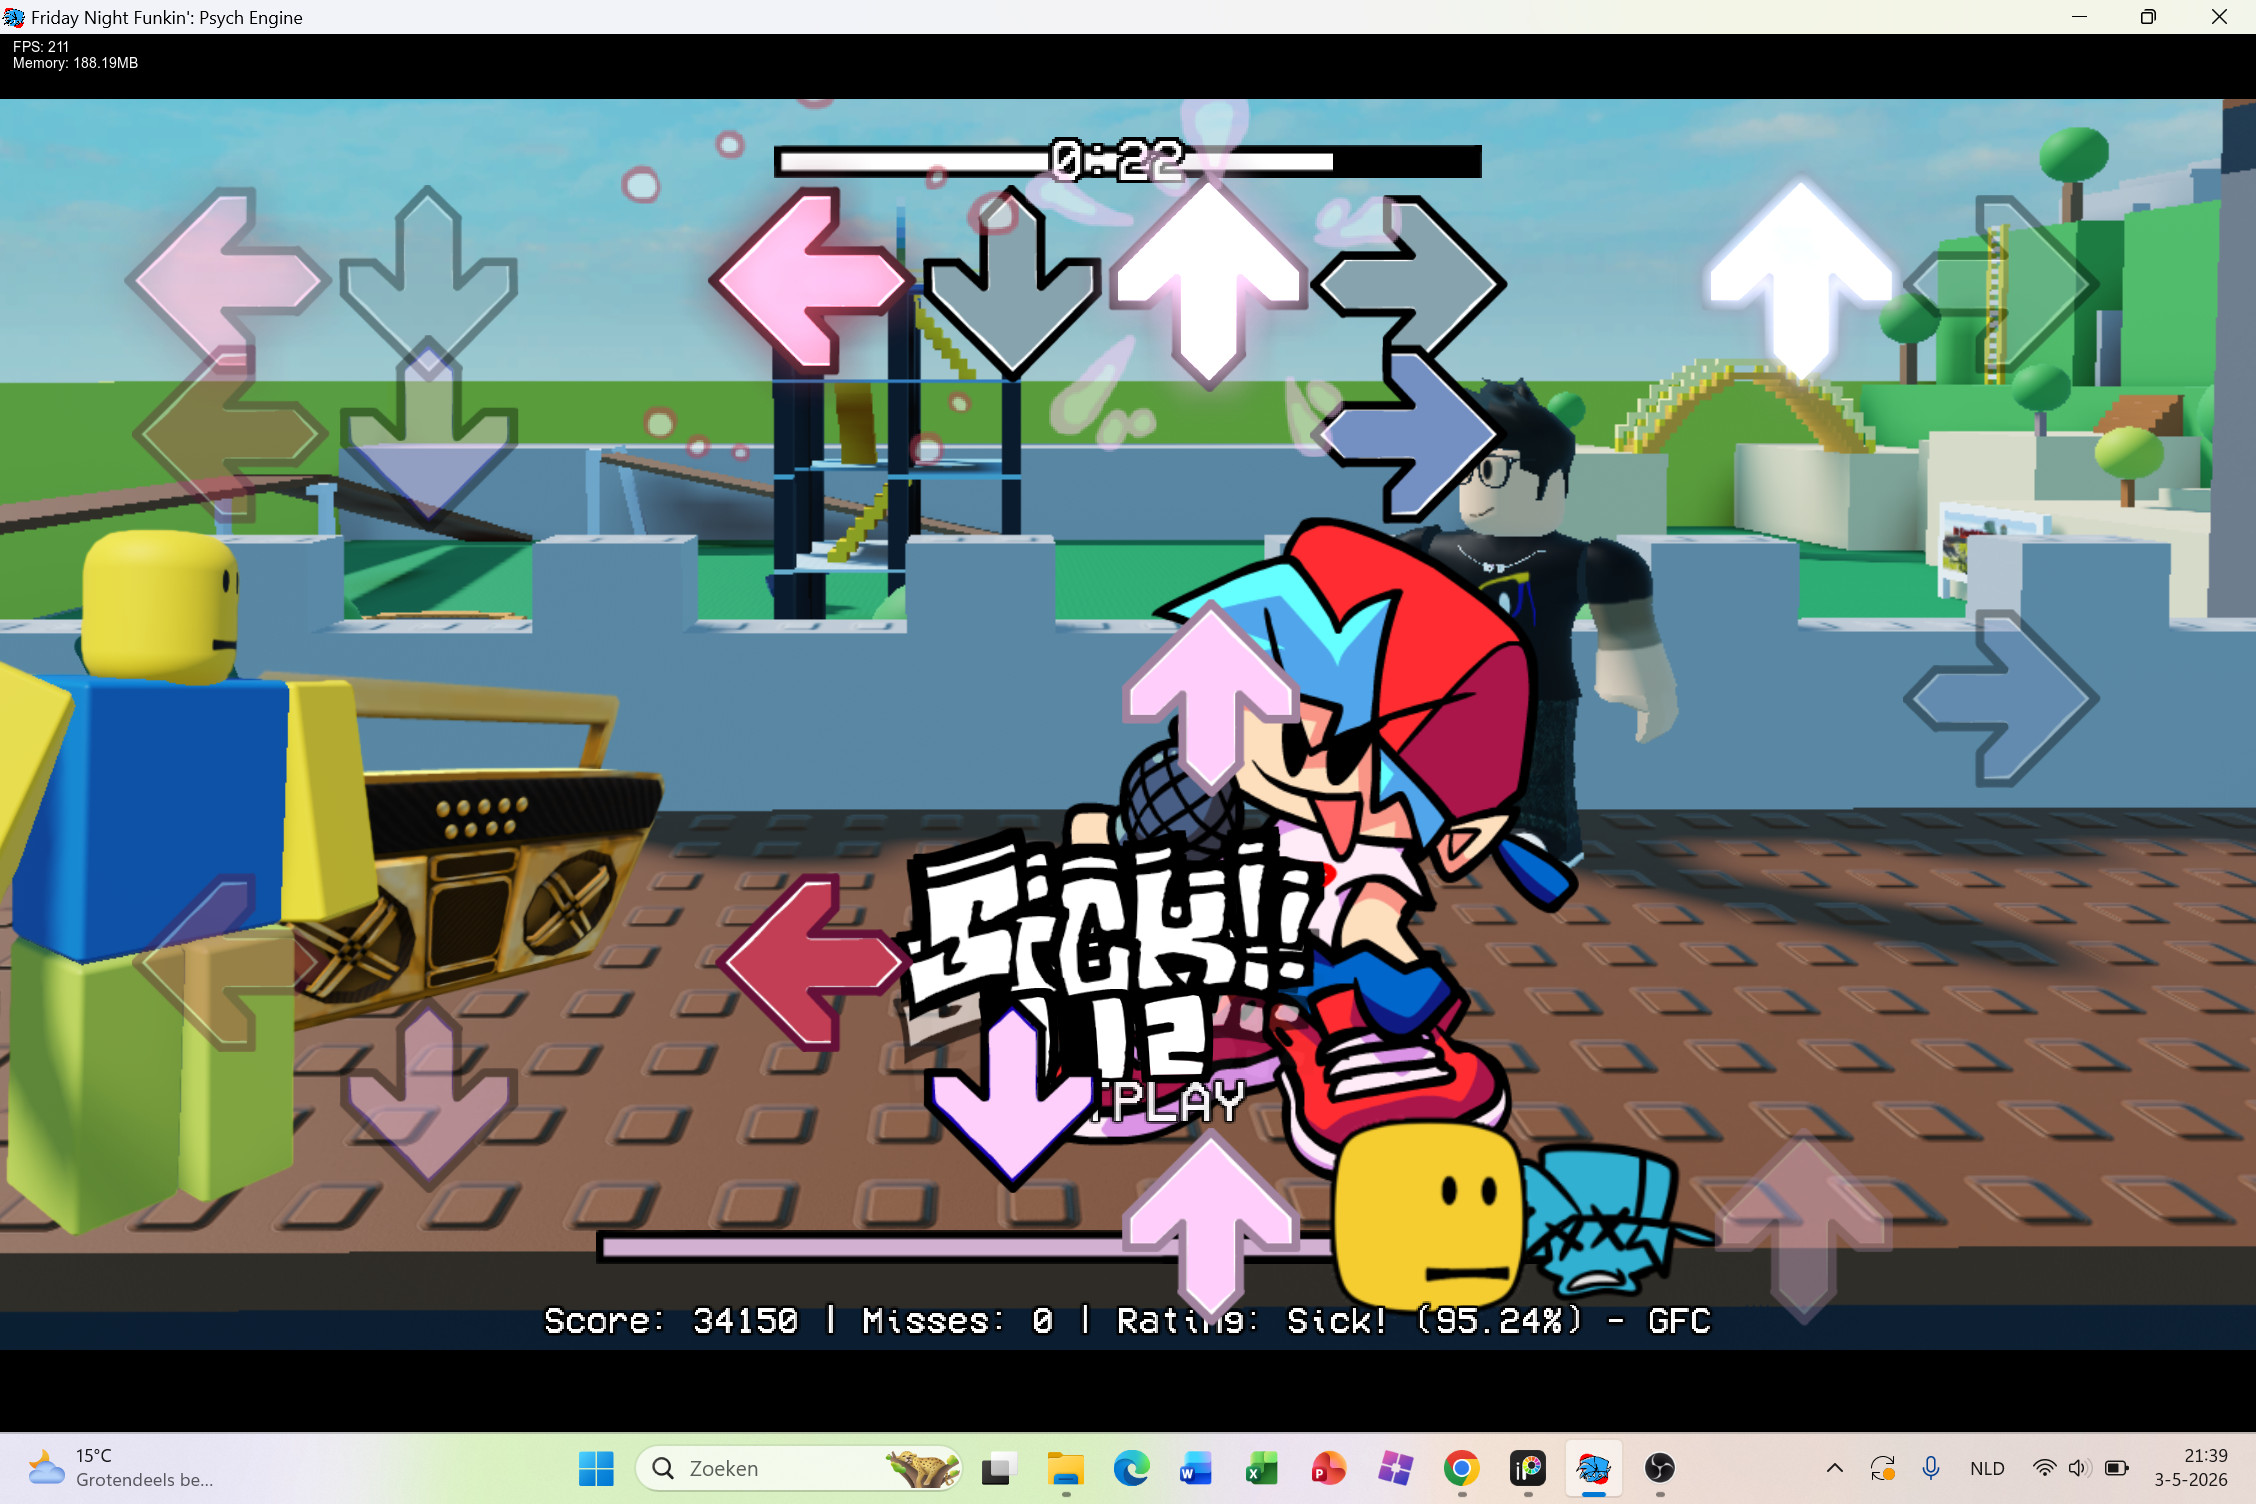
Task: Open volume control in system tray
Action: 2079,1468
